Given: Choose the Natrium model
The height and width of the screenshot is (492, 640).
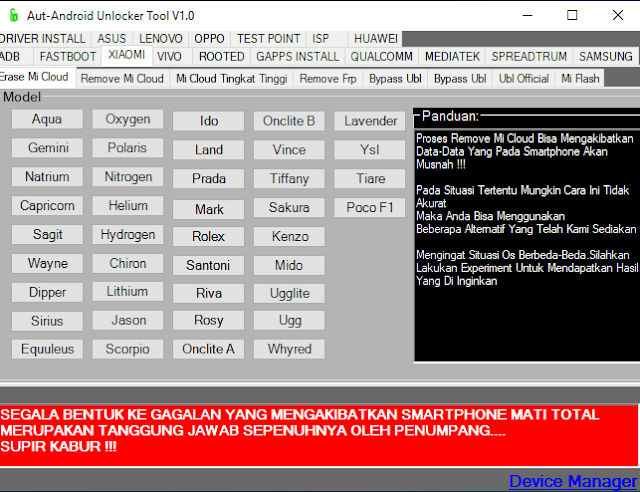Looking at the screenshot, I should (47, 177).
